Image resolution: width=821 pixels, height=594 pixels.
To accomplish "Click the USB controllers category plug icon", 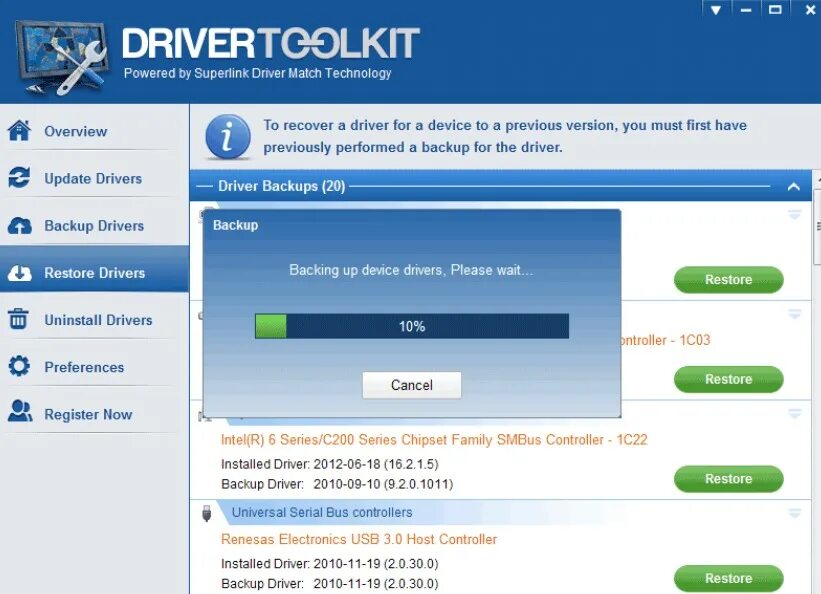I will pos(207,513).
